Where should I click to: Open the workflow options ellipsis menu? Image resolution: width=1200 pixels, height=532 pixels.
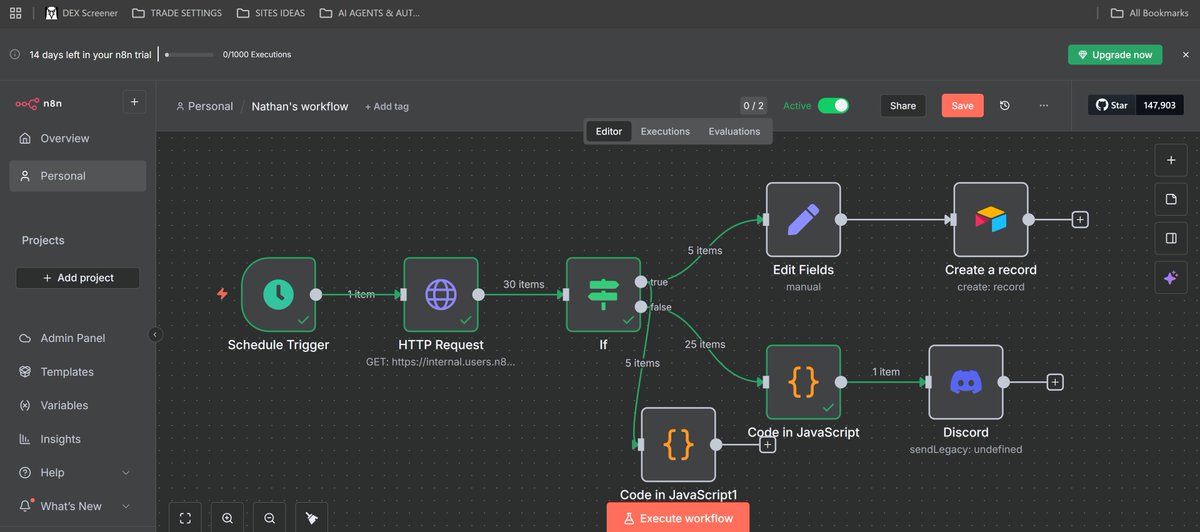(x=1044, y=105)
